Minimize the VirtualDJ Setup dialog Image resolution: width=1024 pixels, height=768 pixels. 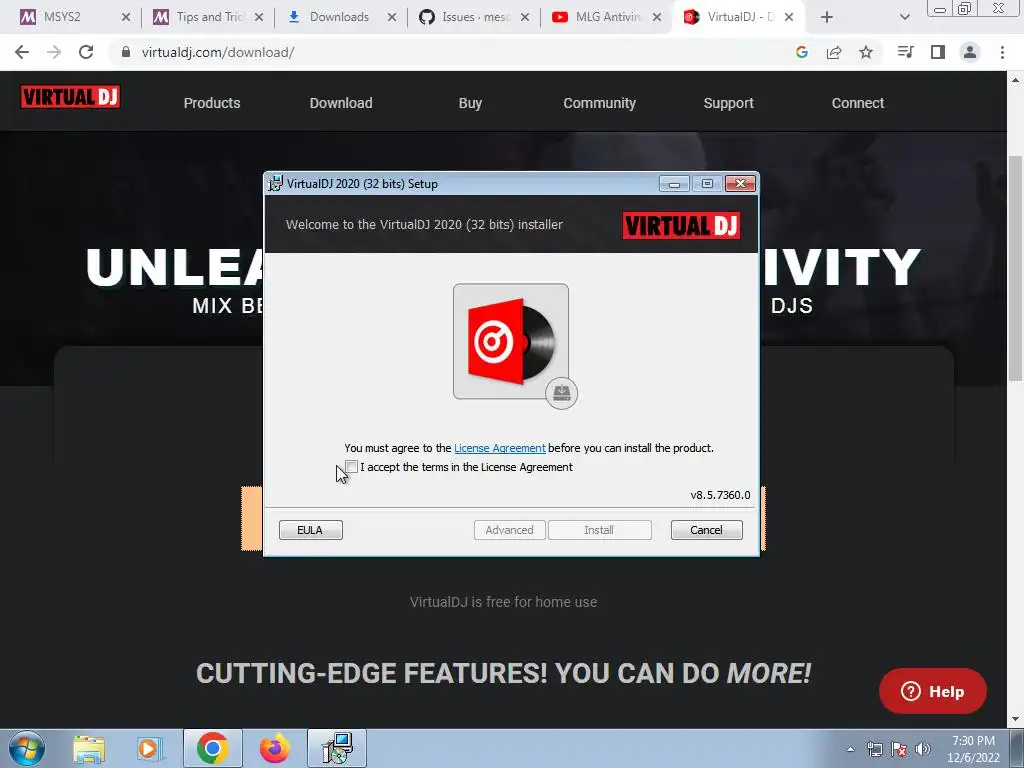(x=674, y=184)
